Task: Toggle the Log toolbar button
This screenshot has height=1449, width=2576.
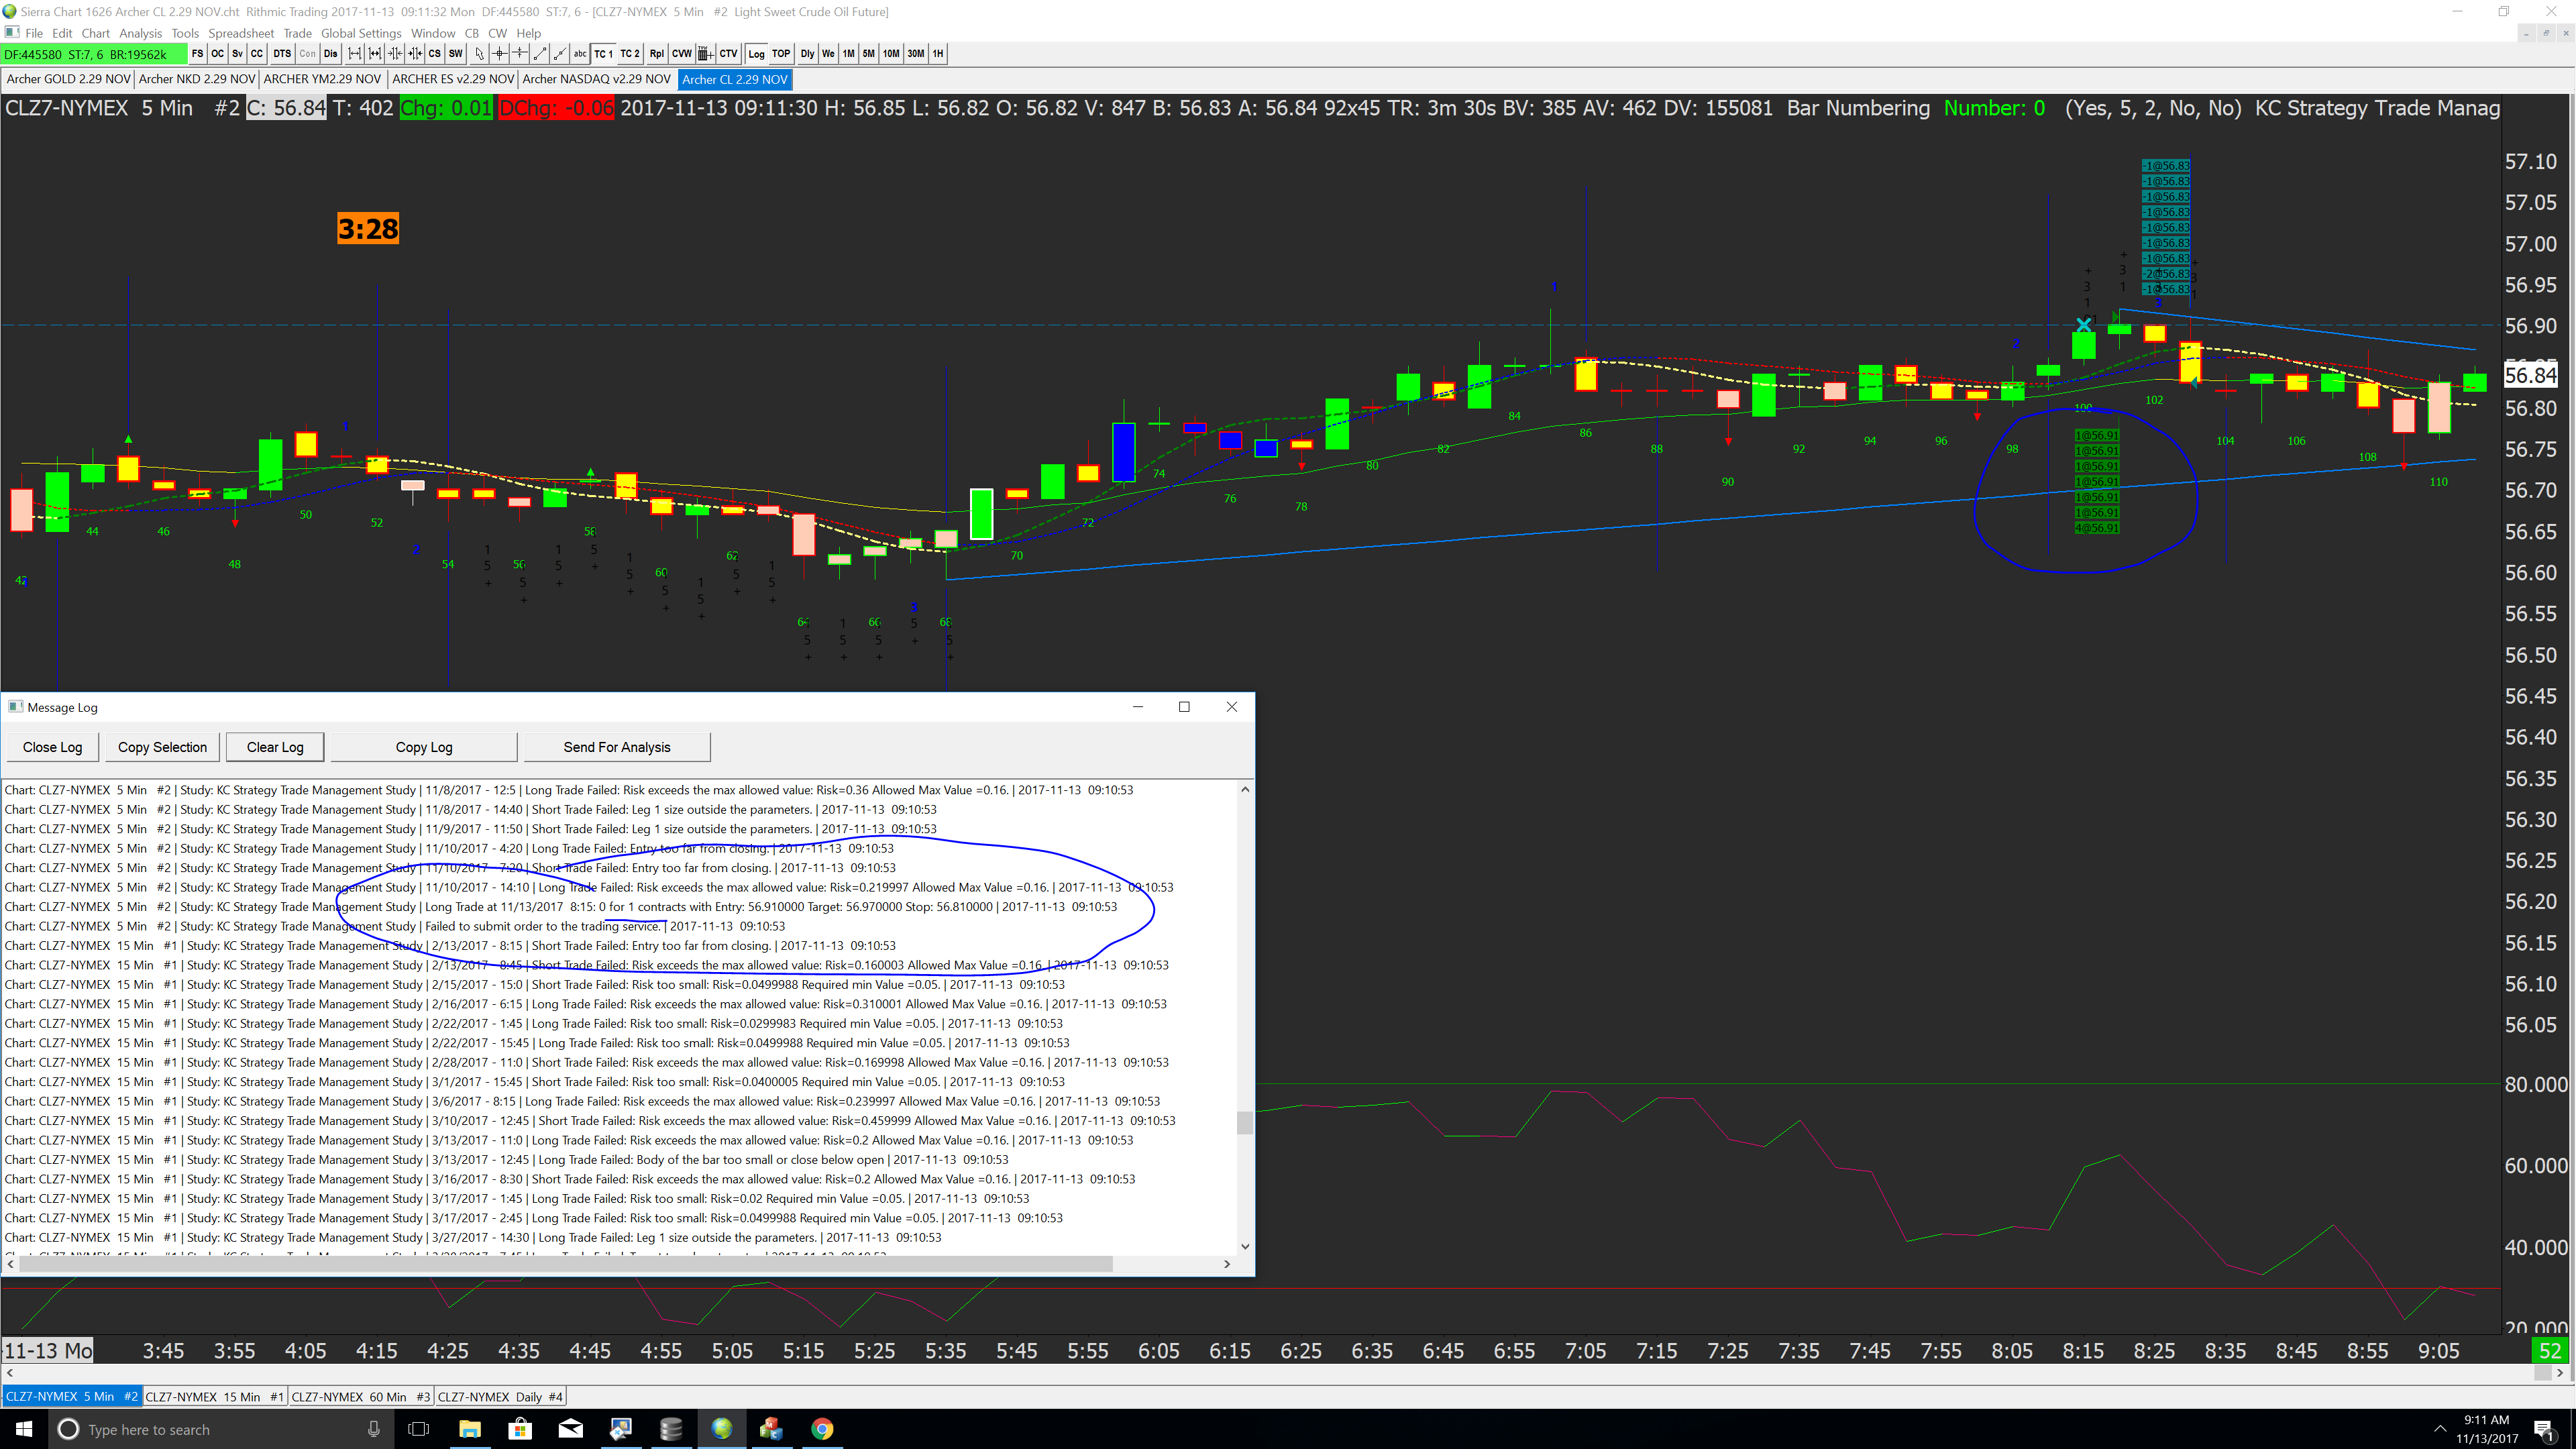Action: [x=756, y=54]
